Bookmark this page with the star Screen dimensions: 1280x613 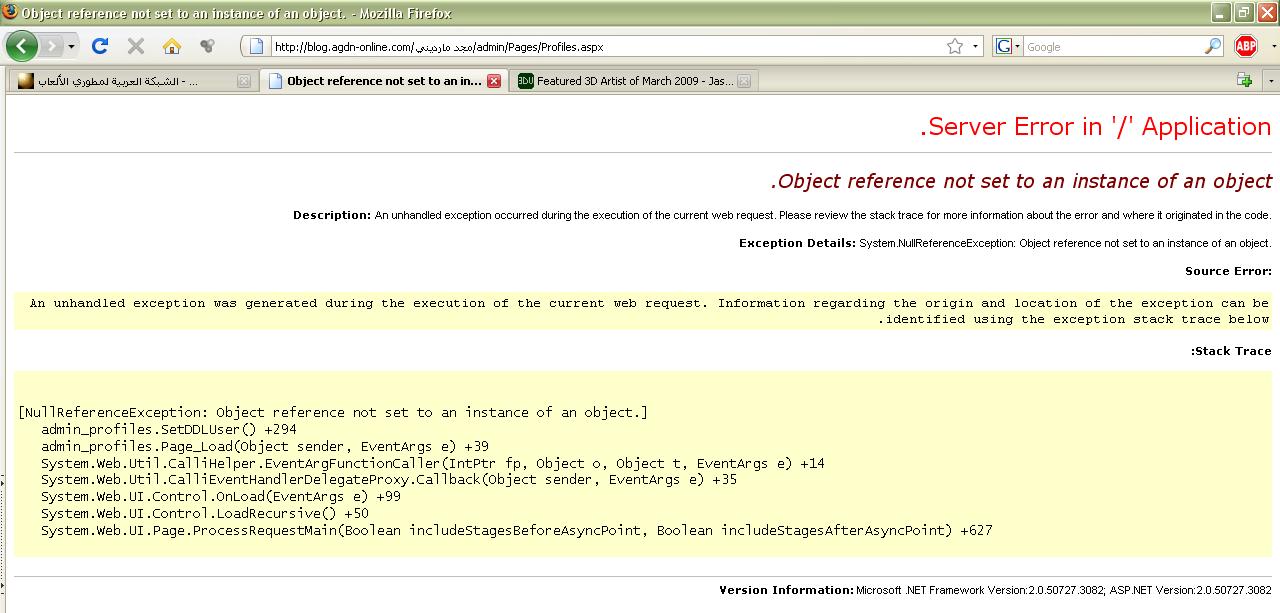click(955, 46)
